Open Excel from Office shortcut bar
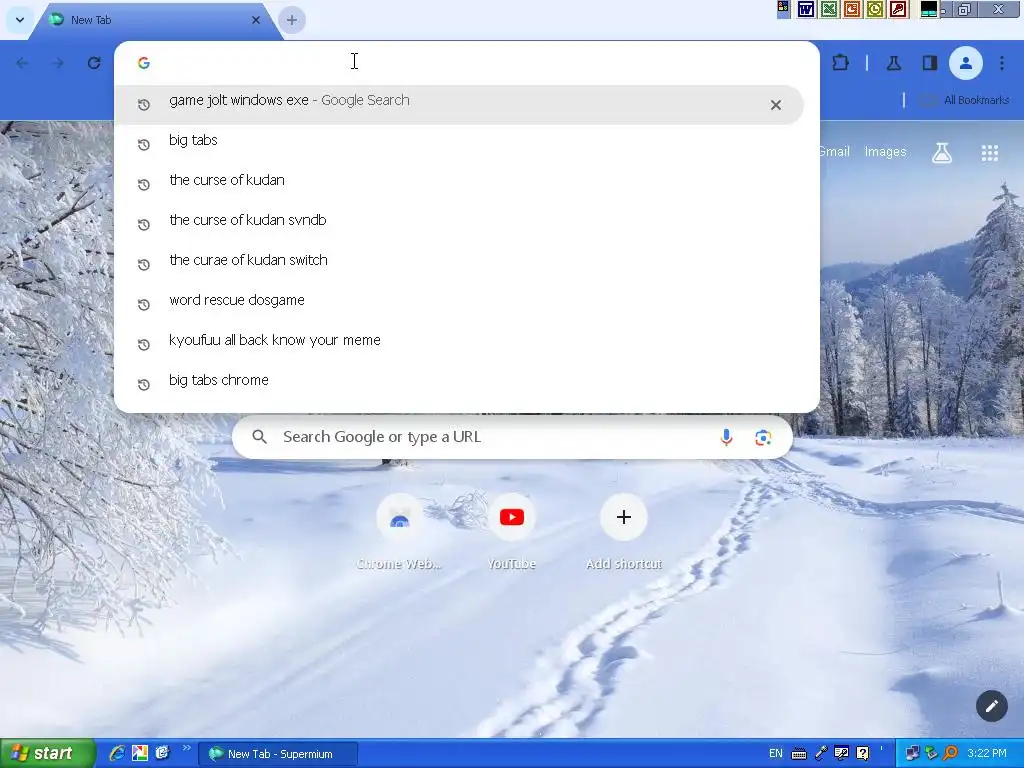 [829, 9]
